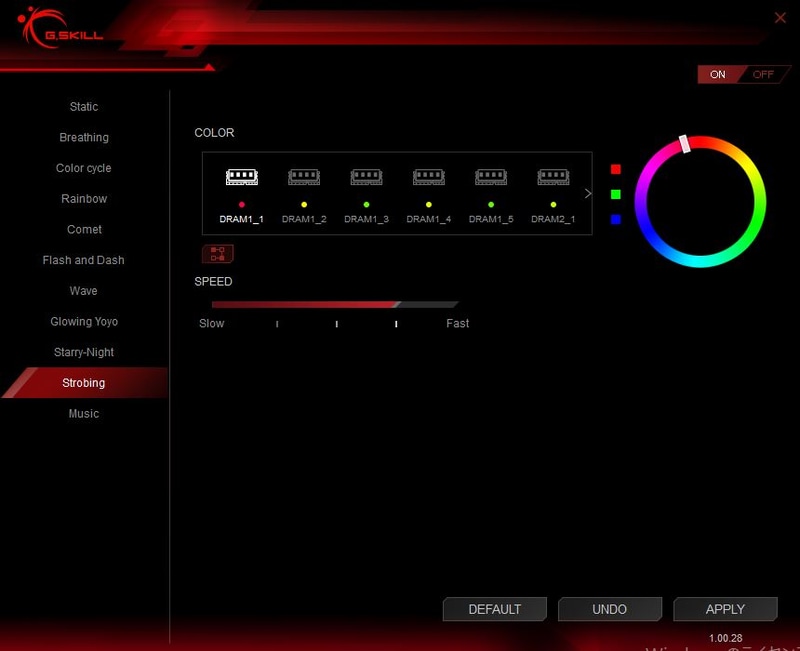Viewport: 800px width, 651px height.
Task: Select the DRAM1_1 memory module icon
Action: (242, 177)
